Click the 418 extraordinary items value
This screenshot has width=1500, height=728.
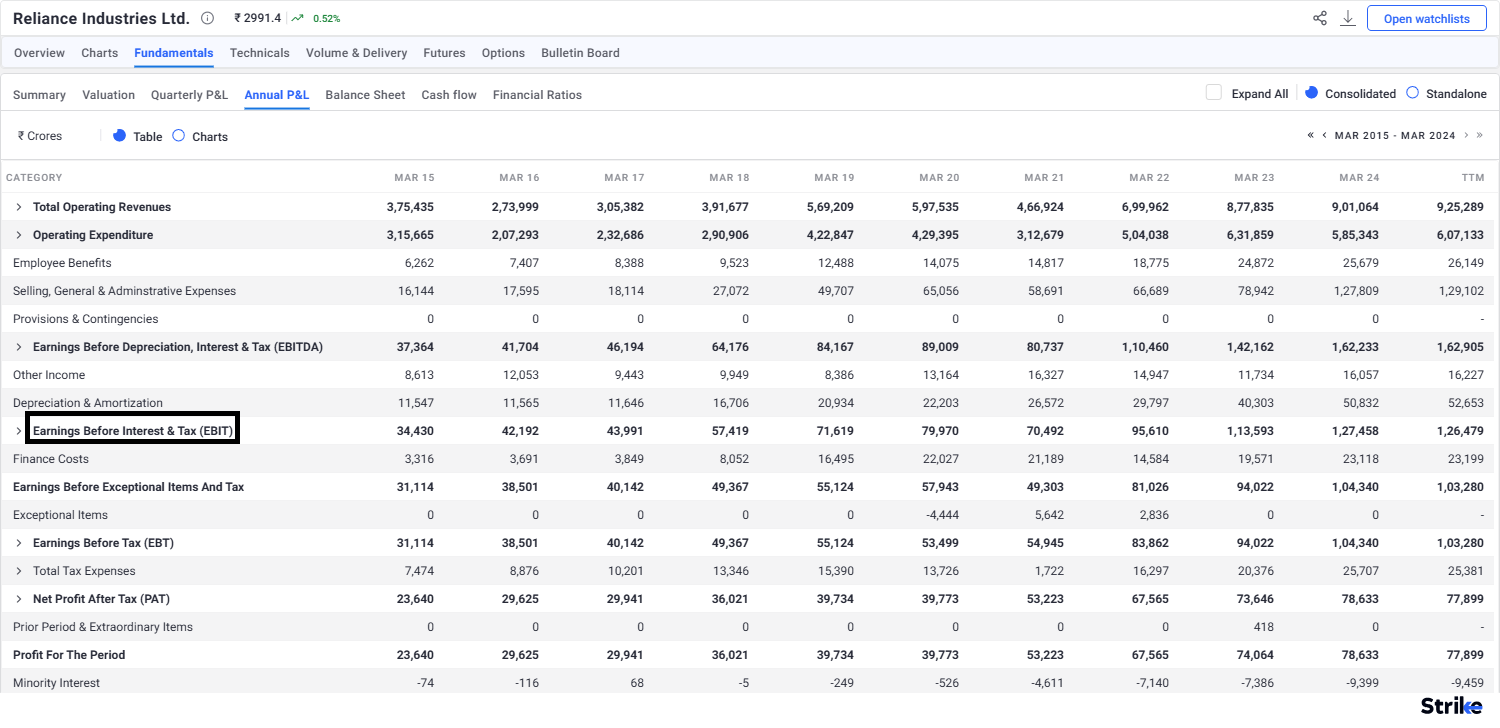point(1264,627)
